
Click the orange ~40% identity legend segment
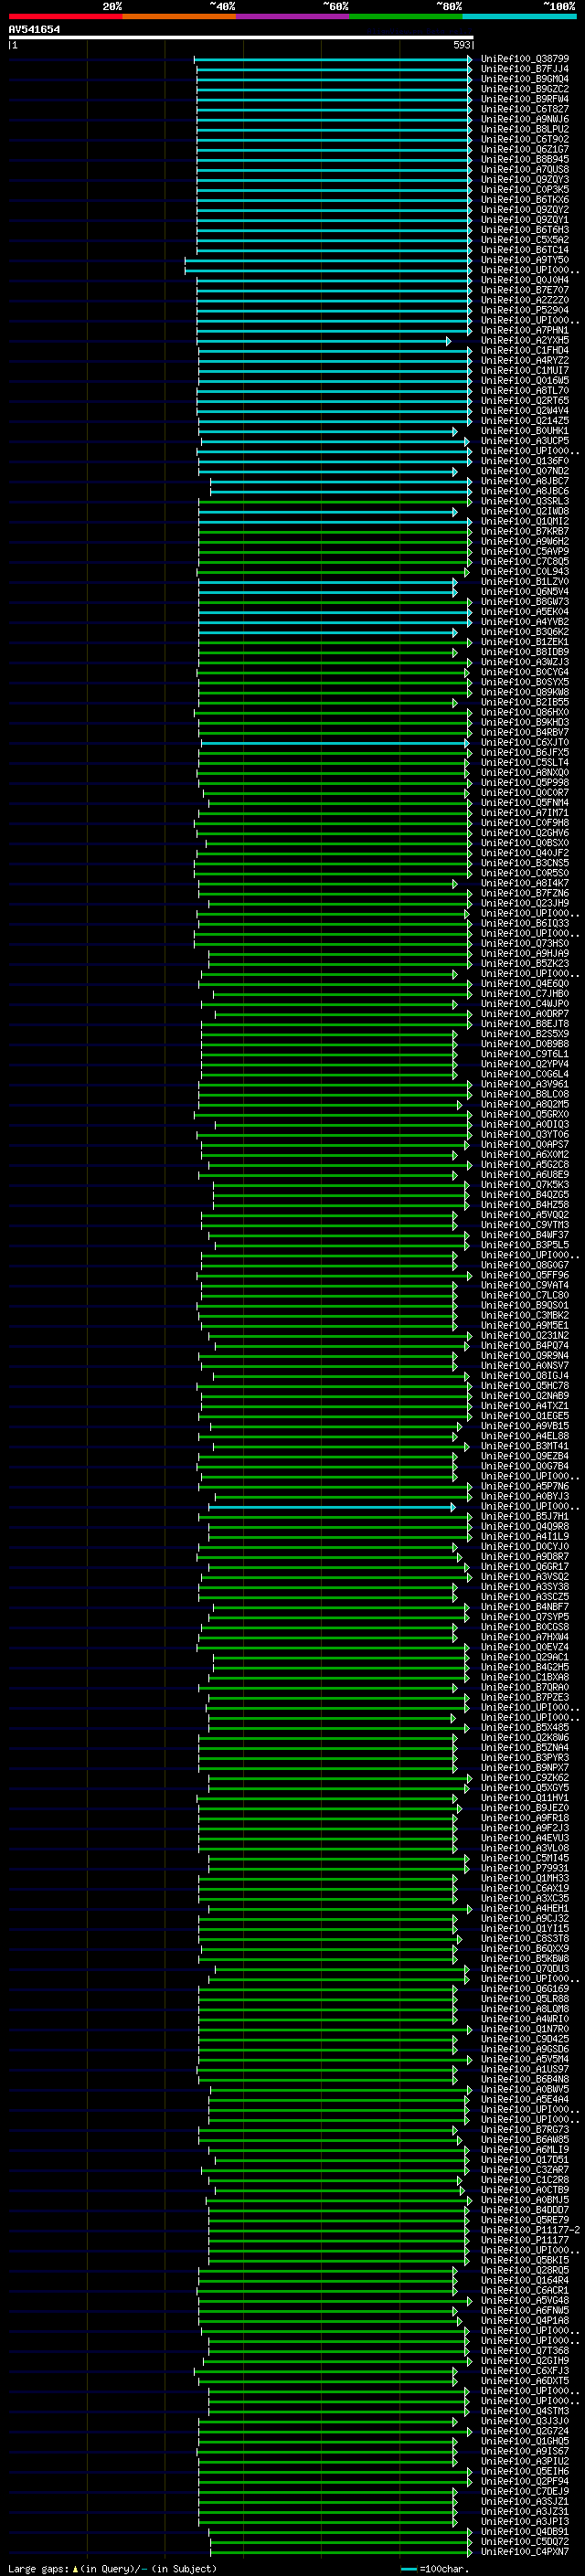tap(179, 16)
